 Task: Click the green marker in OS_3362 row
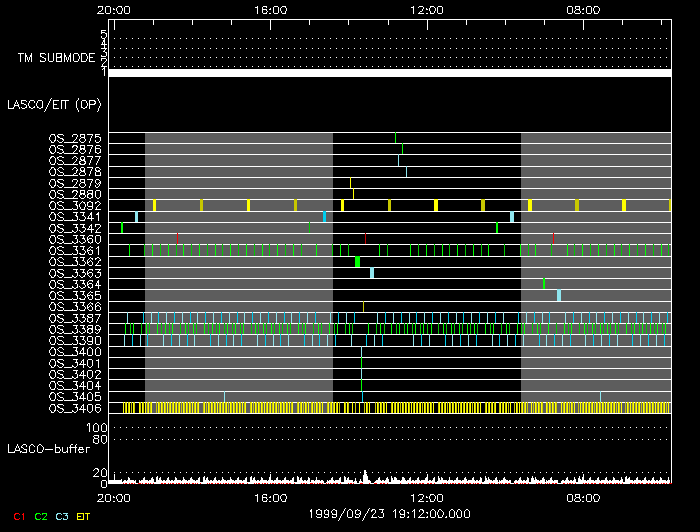click(x=357, y=262)
